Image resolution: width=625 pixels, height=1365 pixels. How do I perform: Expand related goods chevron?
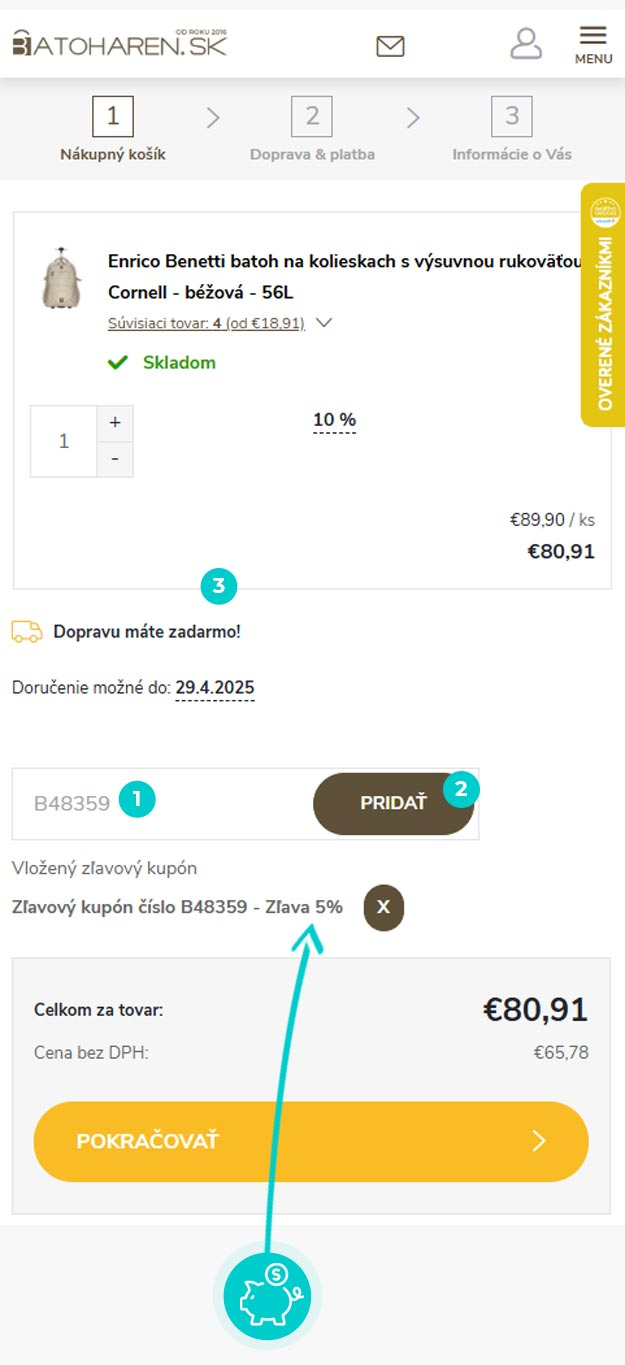point(323,323)
